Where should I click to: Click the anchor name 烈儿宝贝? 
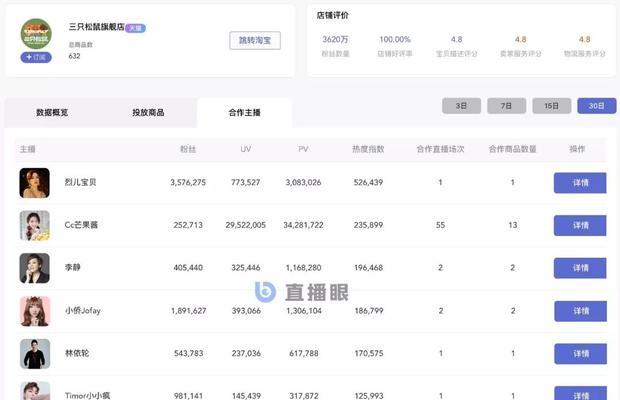tap(80, 182)
